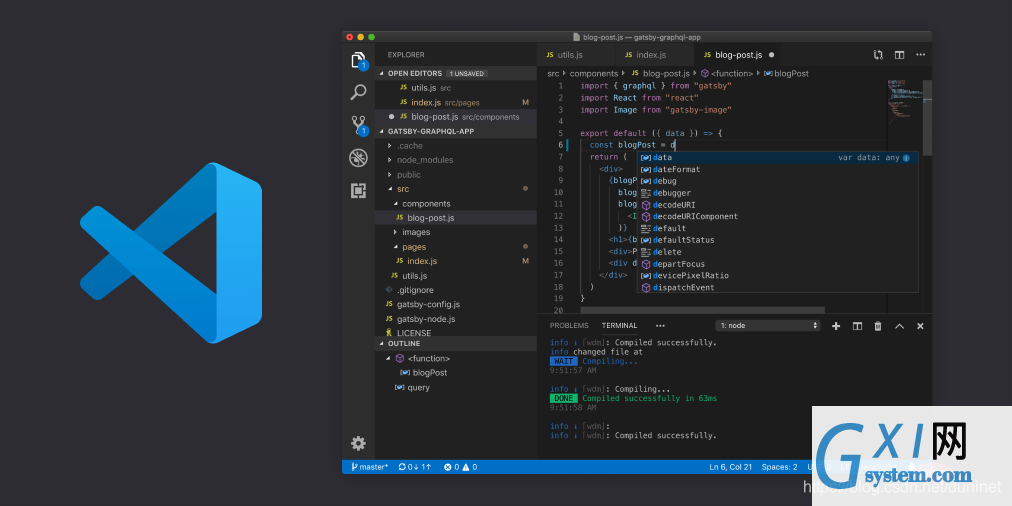The width and height of the screenshot is (1012, 506).
Task: Click the editor horizontal scrollbar
Action: click(x=702, y=310)
